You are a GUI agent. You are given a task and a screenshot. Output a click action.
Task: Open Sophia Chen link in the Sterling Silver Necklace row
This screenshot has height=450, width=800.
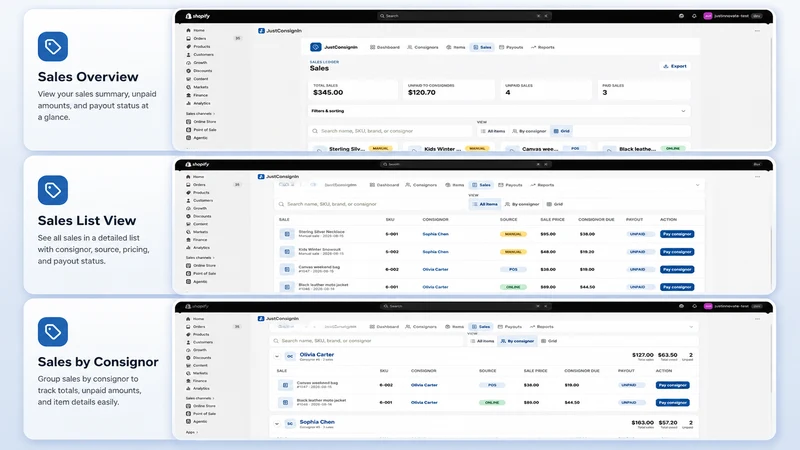click(x=435, y=234)
